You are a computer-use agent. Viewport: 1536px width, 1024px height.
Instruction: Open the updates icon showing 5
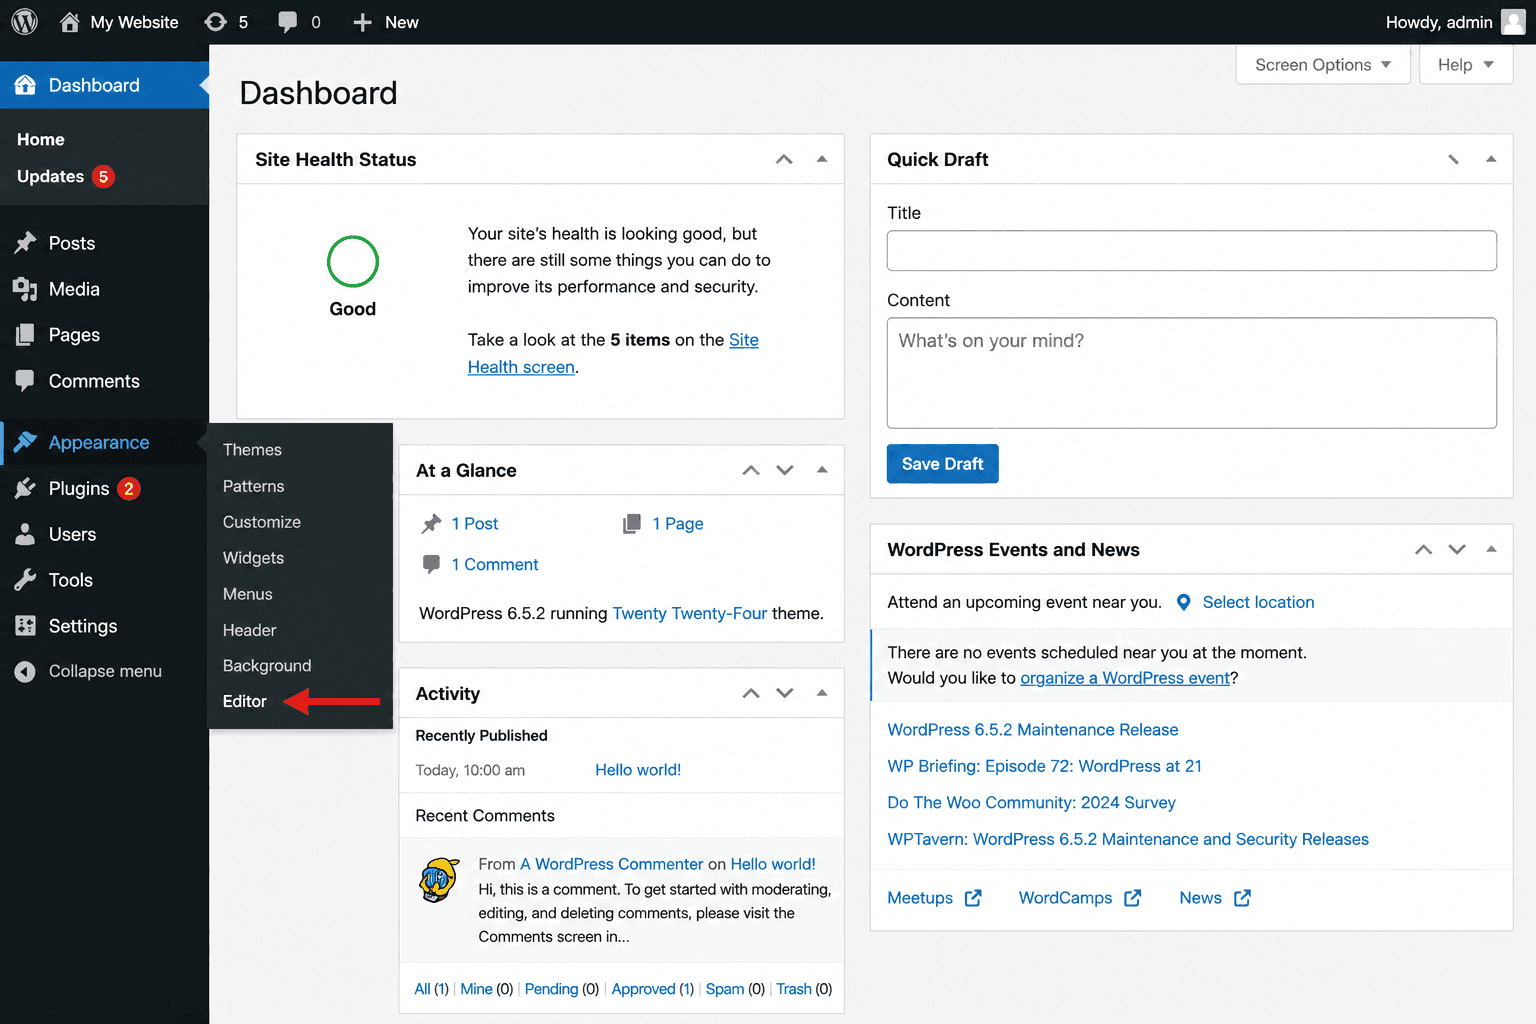(x=215, y=21)
